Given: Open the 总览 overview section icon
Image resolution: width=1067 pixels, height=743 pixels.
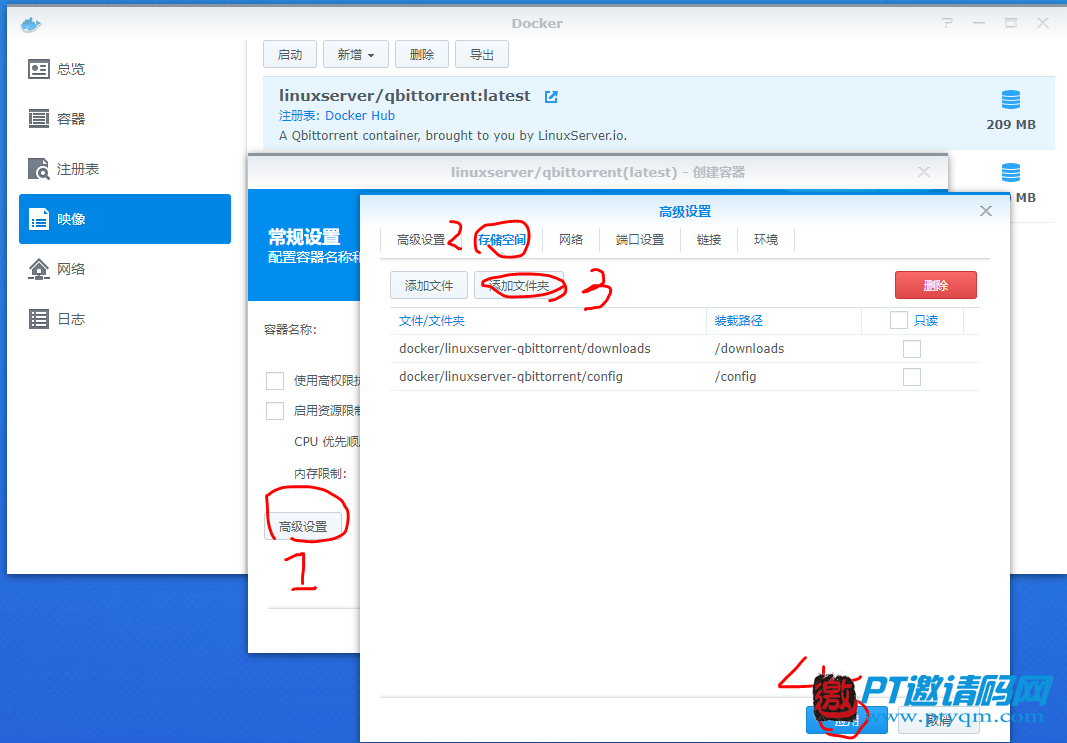Looking at the screenshot, I should 39,69.
